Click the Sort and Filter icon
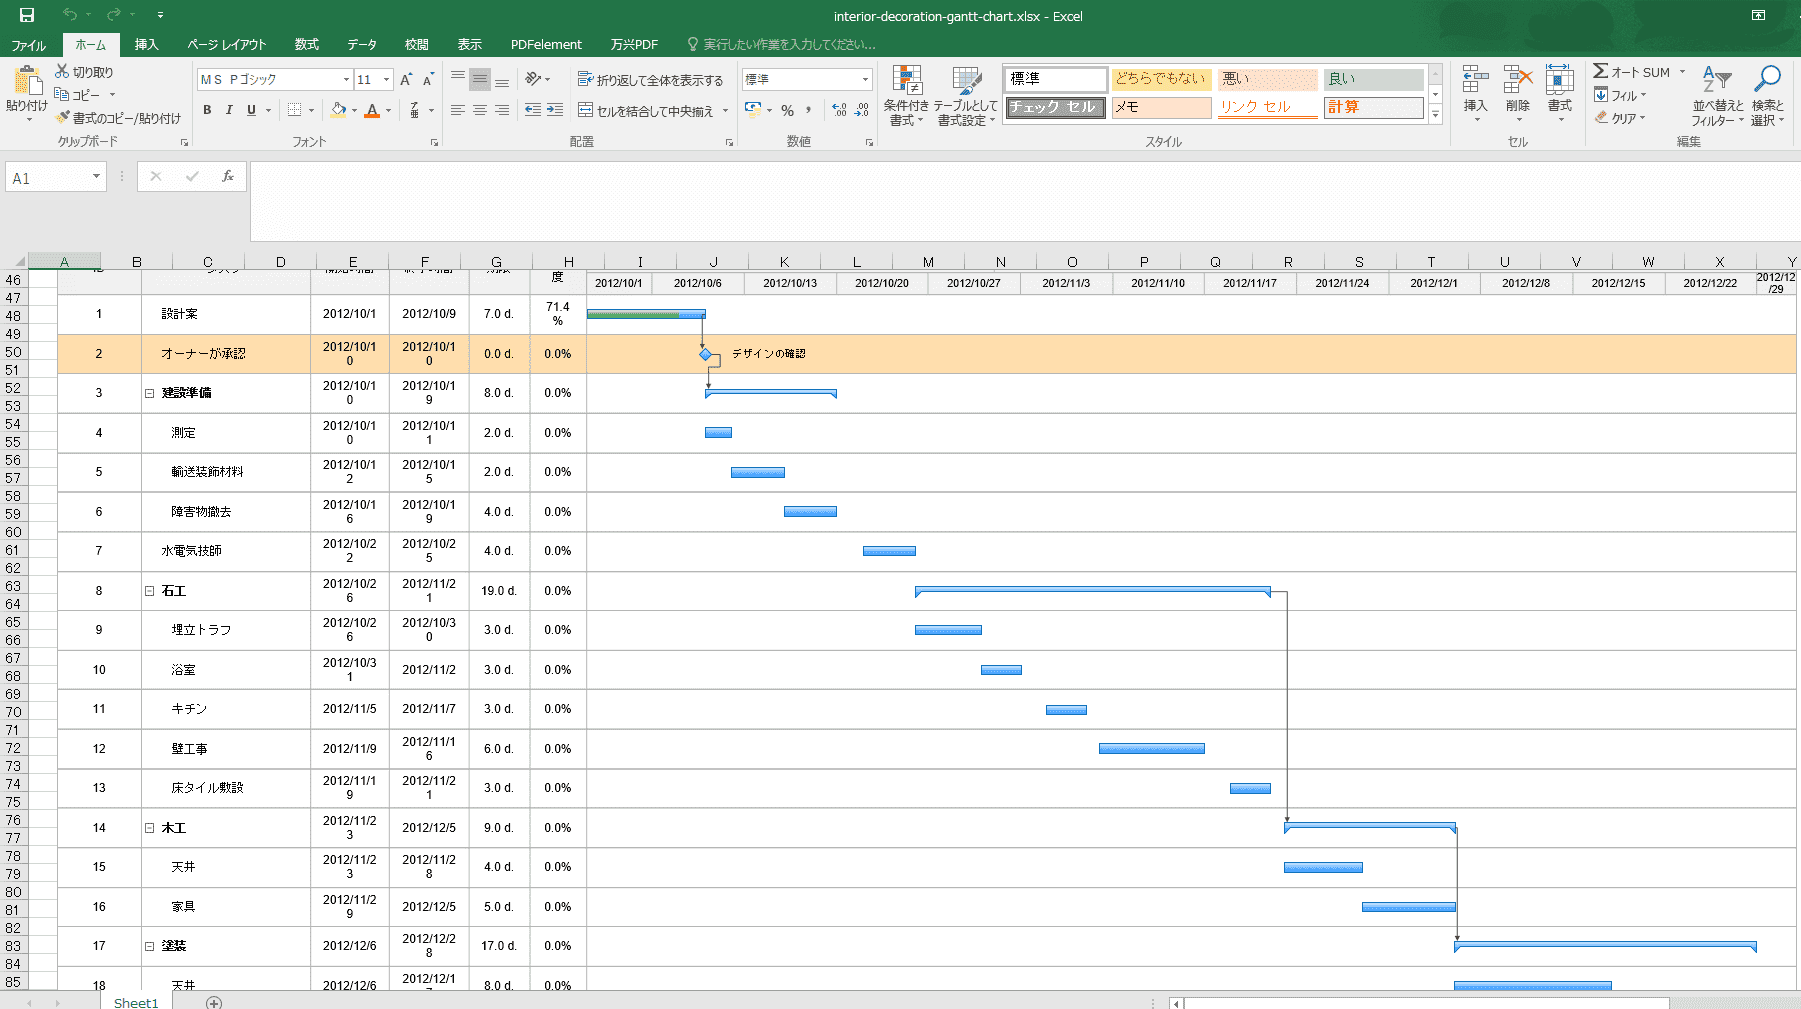Screen dimensions: 1801x1009 (1716, 80)
